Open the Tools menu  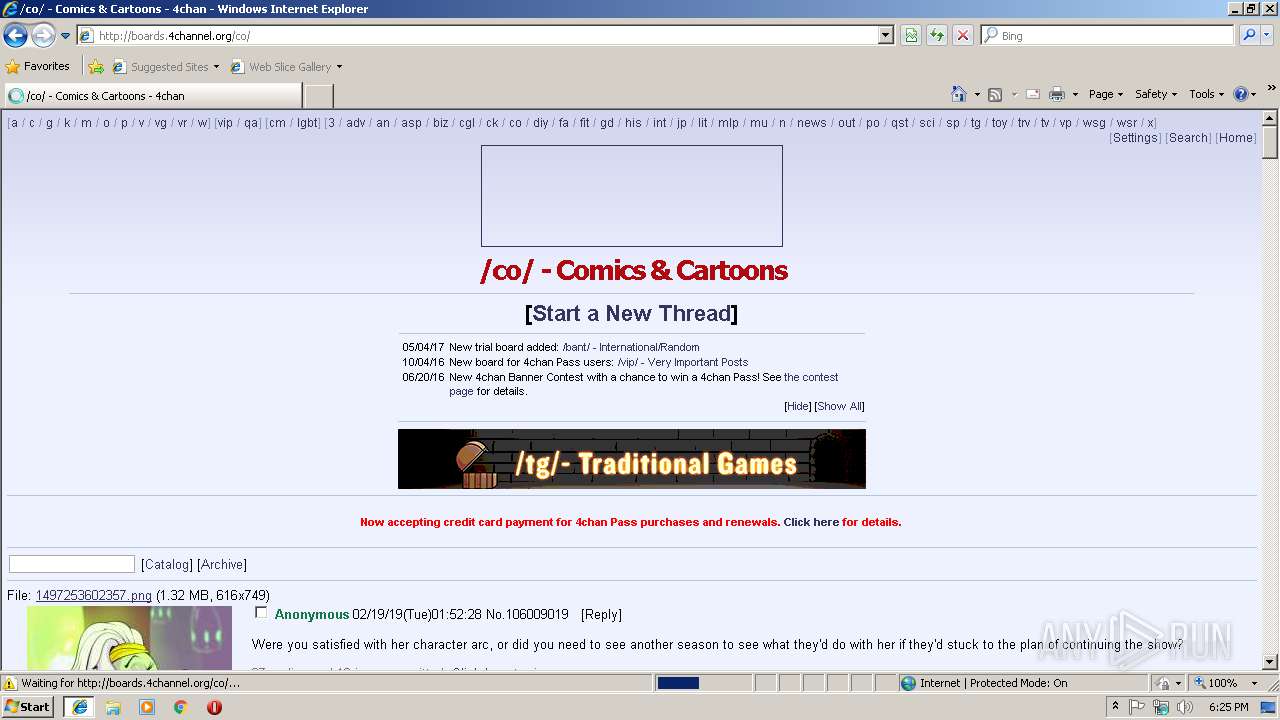click(1206, 94)
